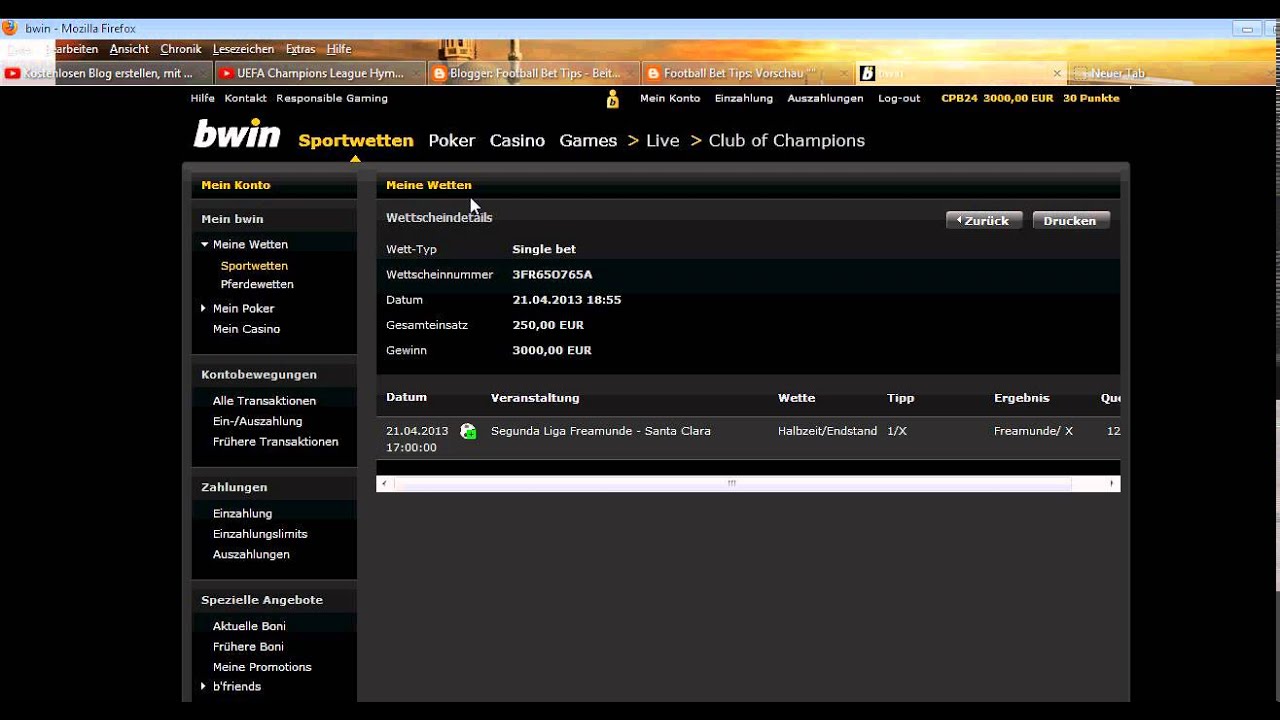Click the Firefox icon in the title bar
This screenshot has height=720, width=1280.
[10, 28]
